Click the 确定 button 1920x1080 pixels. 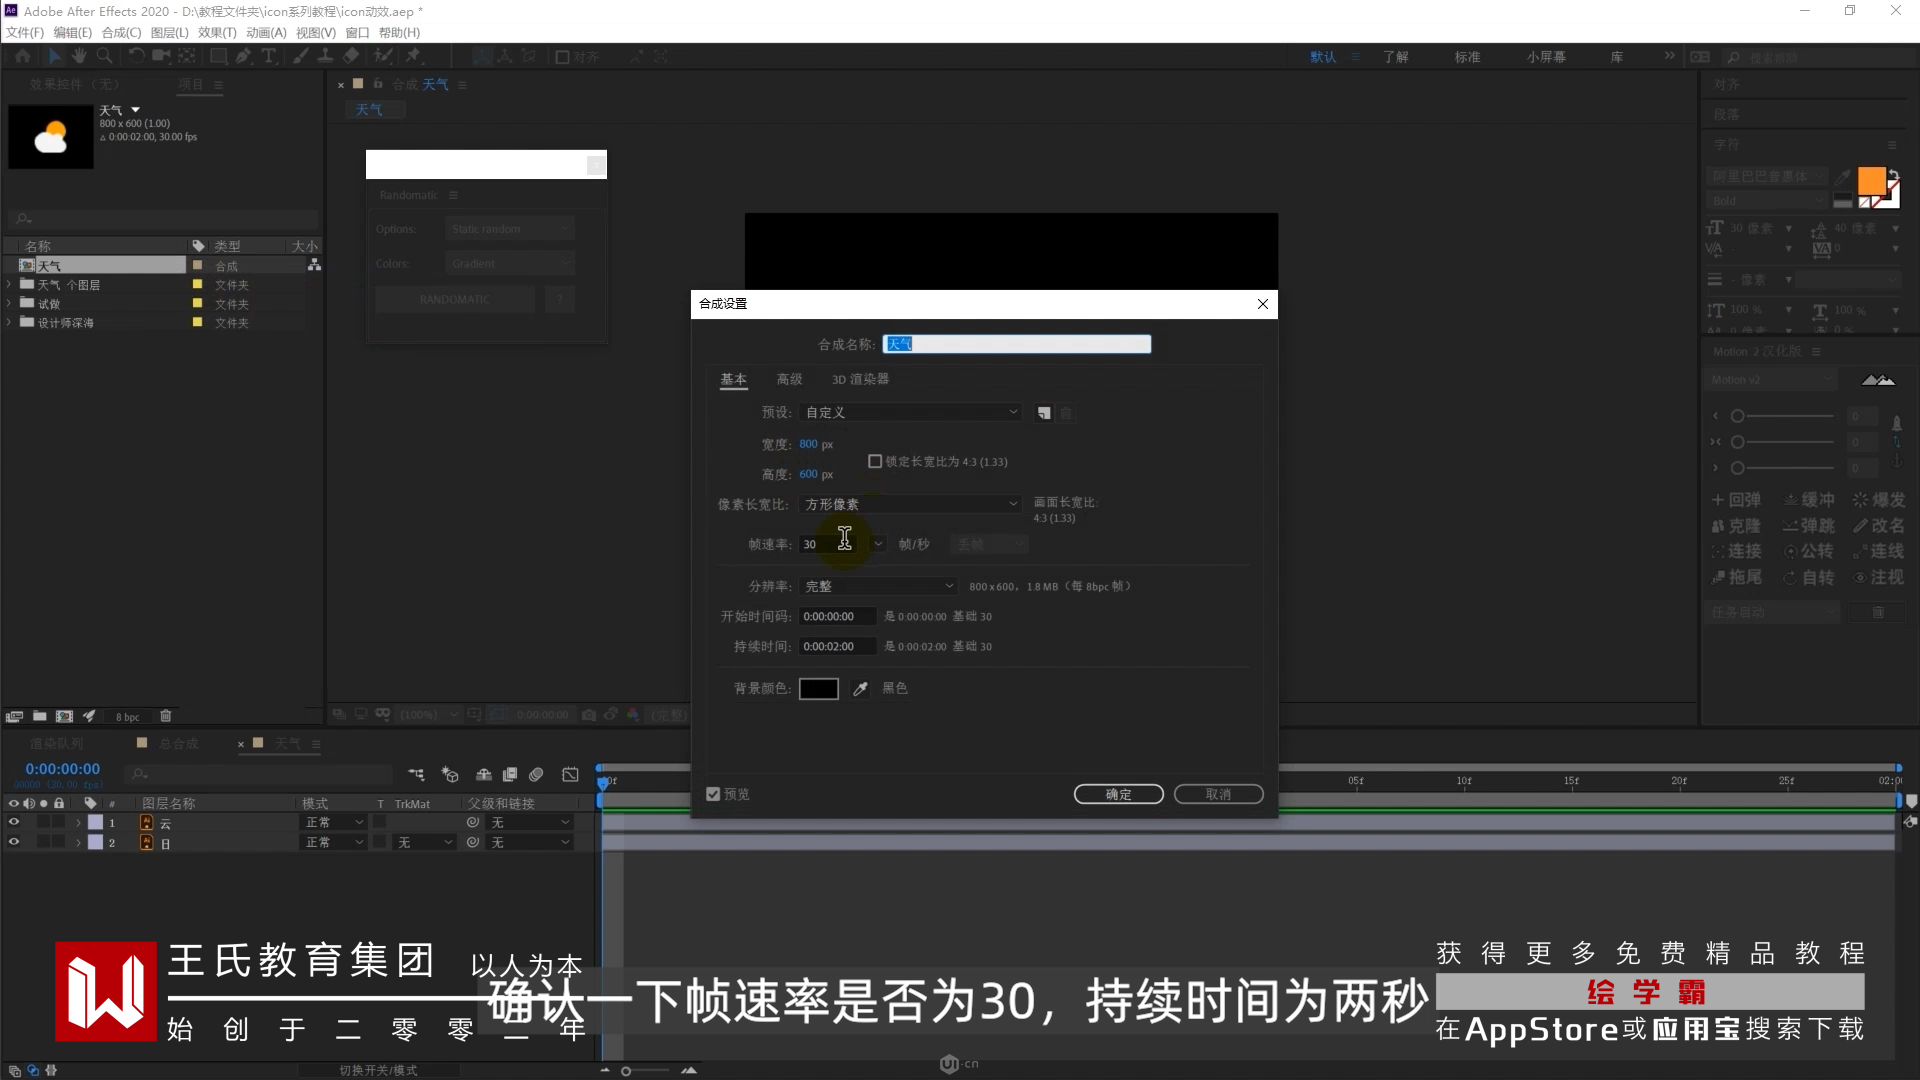pyautogui.click(x=1118, y=794)
